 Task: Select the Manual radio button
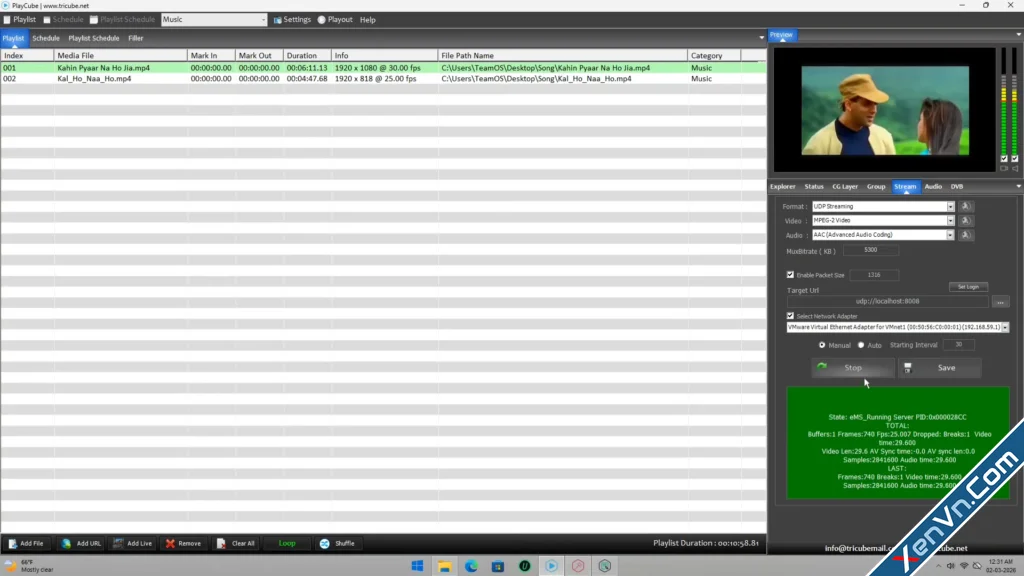pos(822,345)
